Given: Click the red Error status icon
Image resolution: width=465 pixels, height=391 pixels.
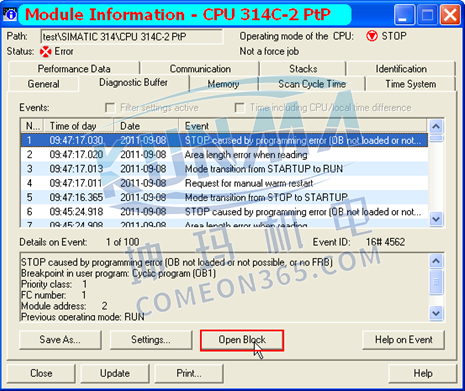Looking at the screenshot, I should 46,52.
